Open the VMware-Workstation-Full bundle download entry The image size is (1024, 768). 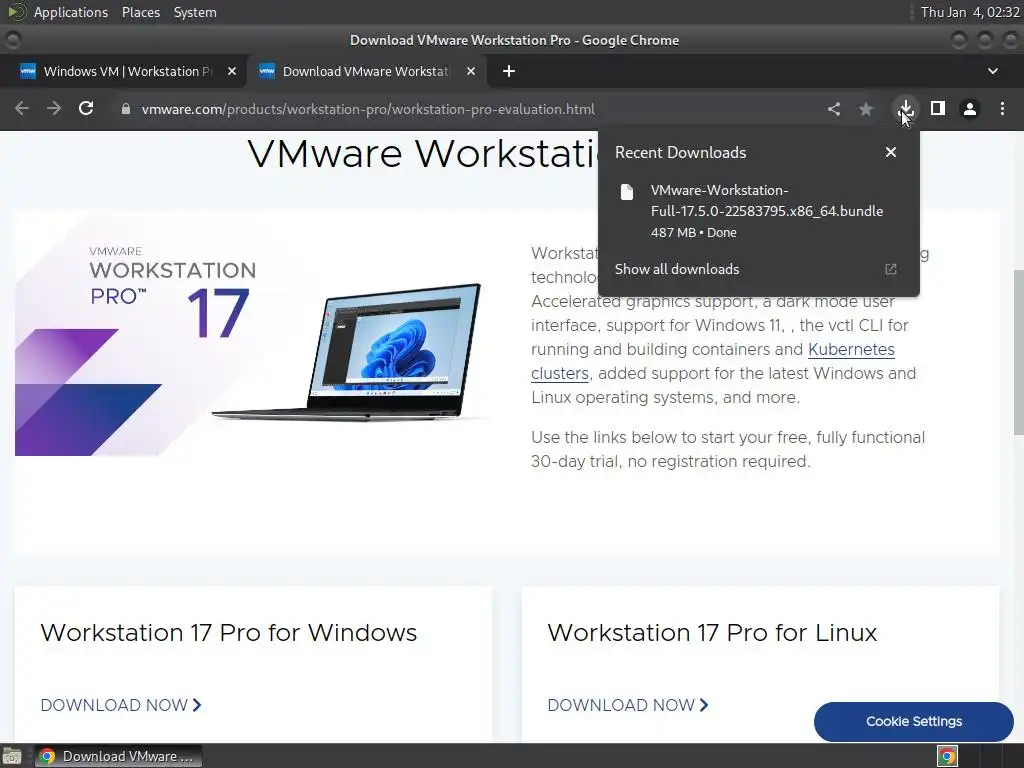(x=758, y=211)
